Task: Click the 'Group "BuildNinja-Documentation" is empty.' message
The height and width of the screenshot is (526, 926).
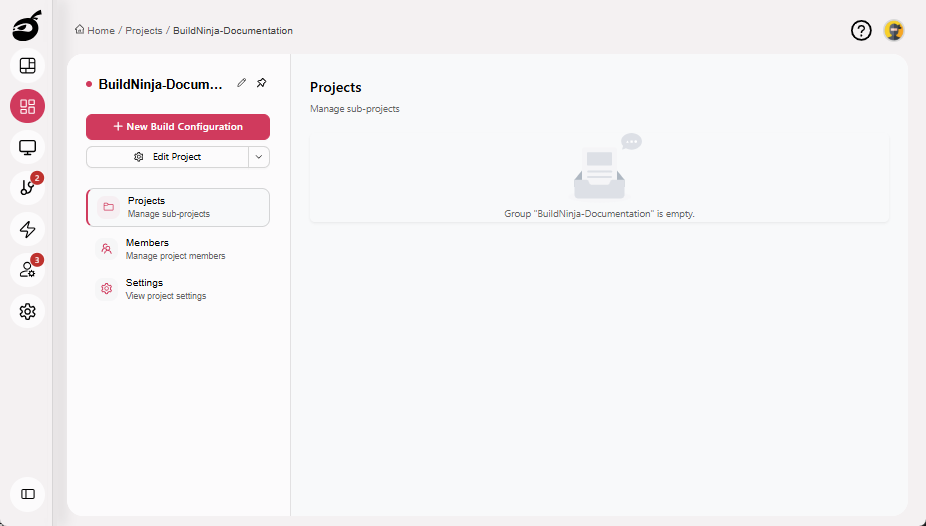Action: click(x=599, y=214)
